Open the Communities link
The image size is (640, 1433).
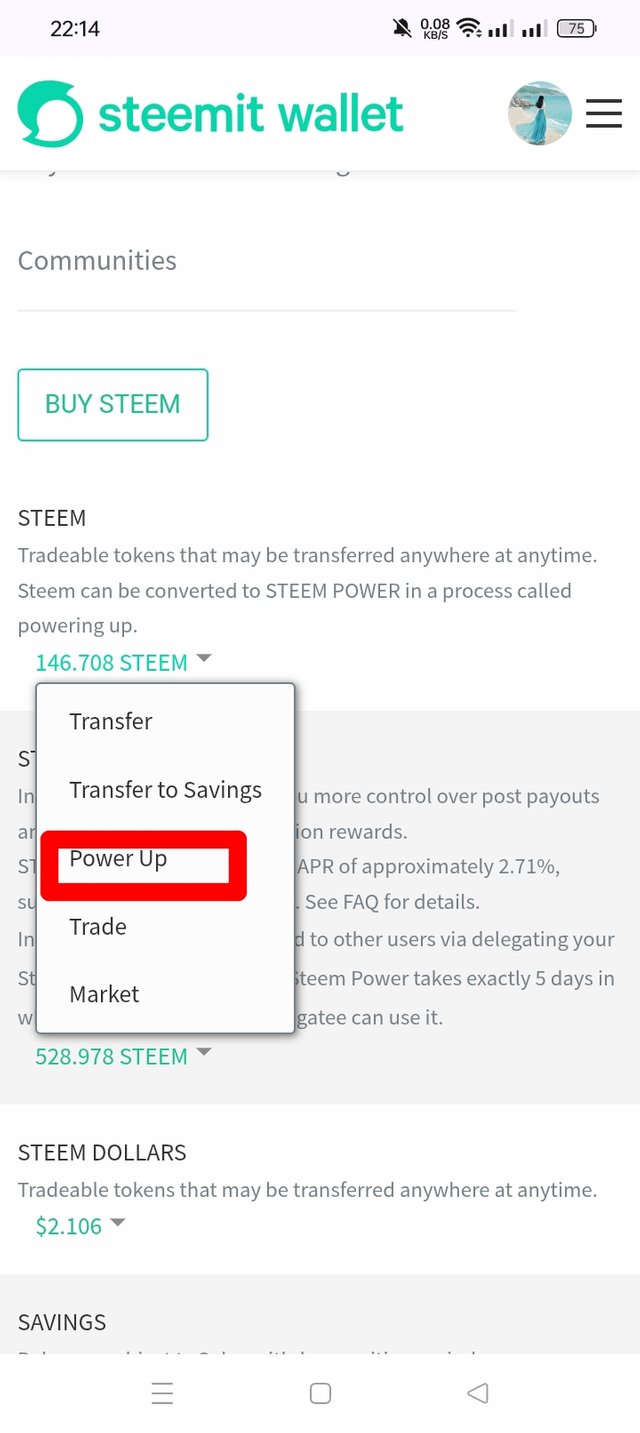97,260
